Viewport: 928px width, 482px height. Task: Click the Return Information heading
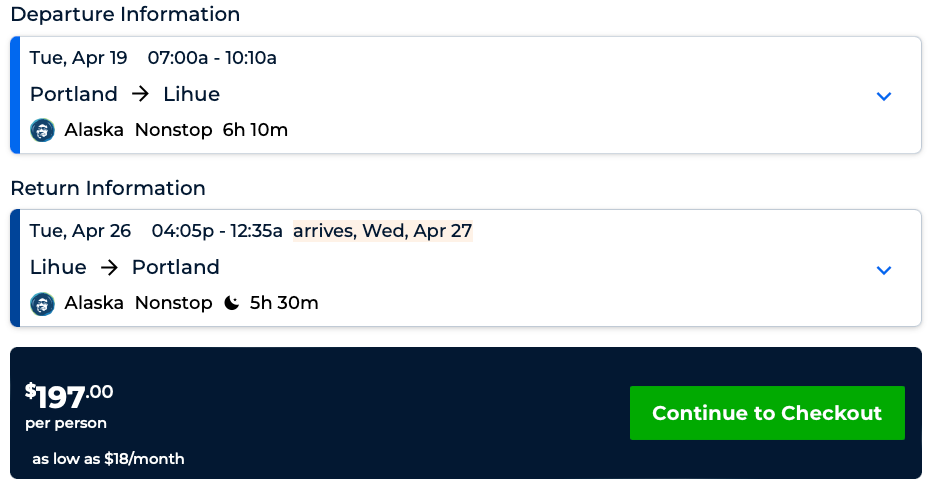pos(108,188)
